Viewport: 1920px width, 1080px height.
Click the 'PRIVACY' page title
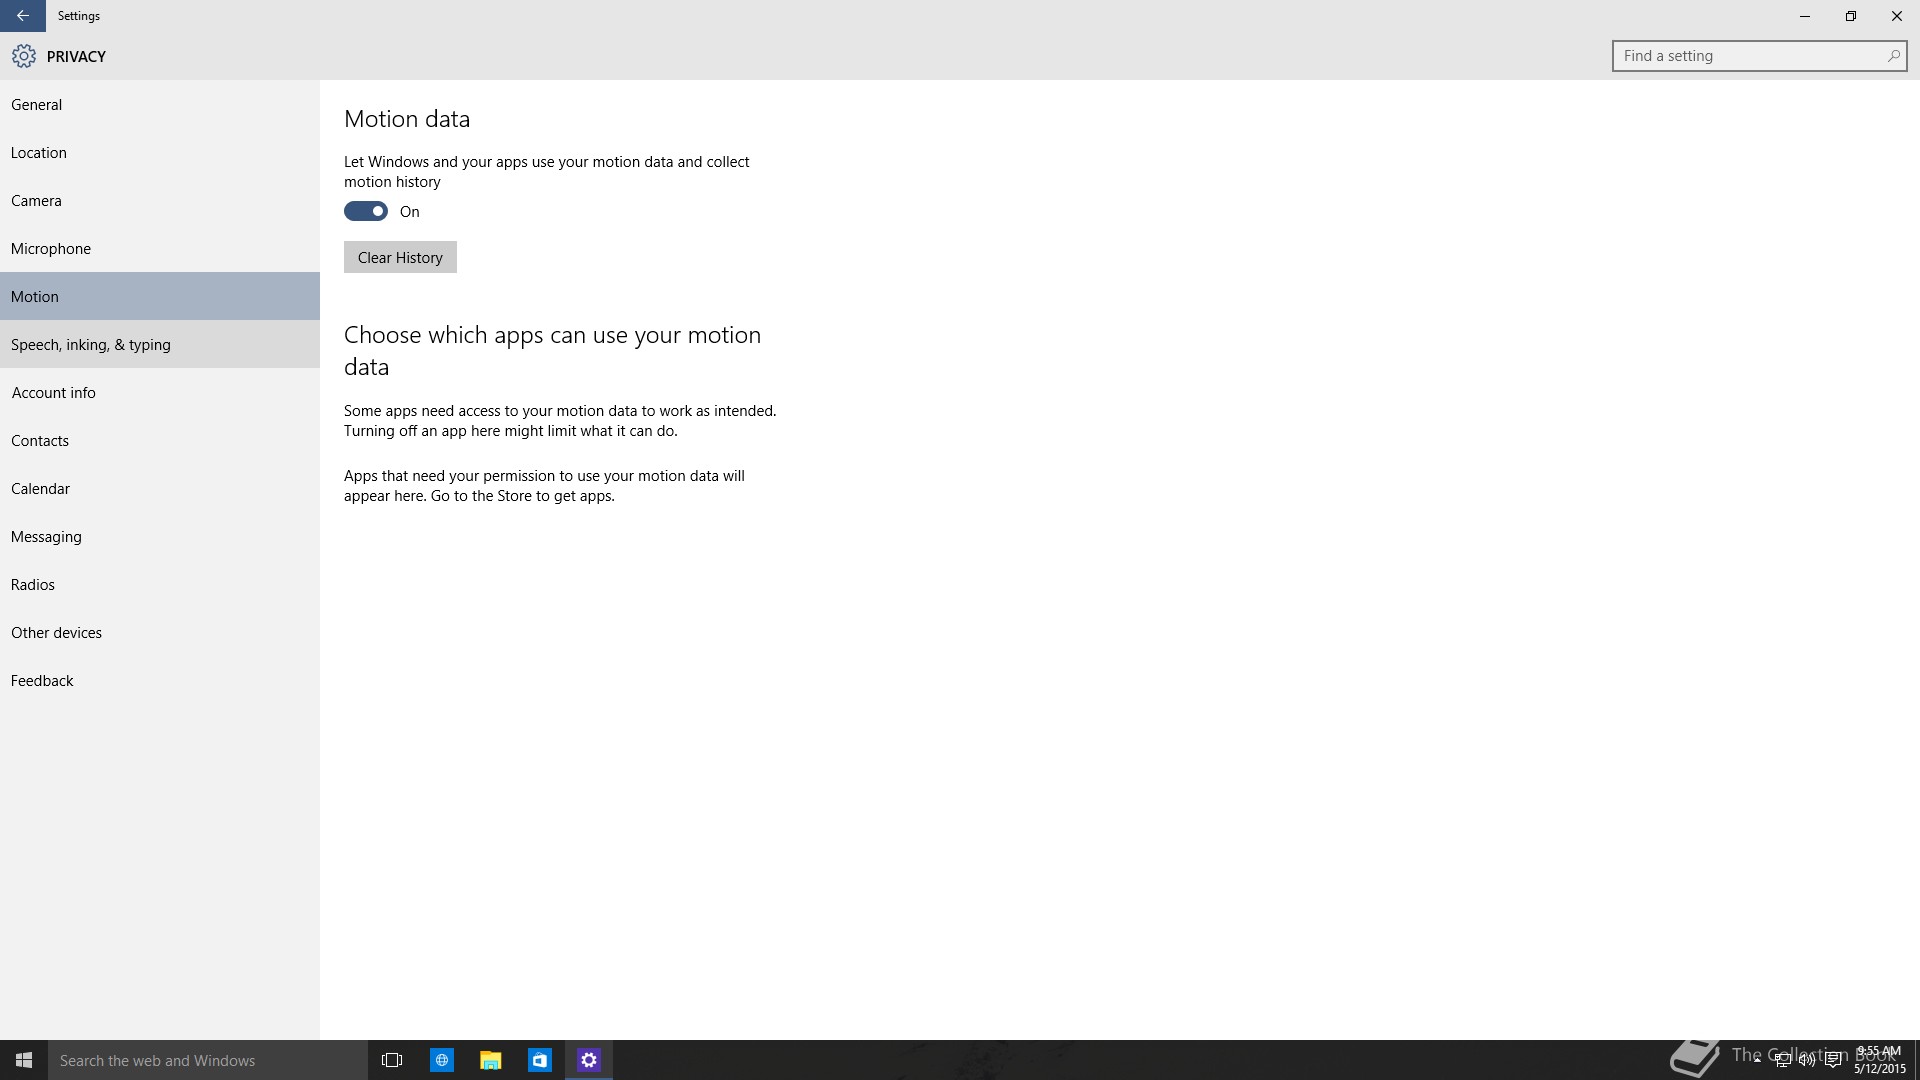[76, 56]
